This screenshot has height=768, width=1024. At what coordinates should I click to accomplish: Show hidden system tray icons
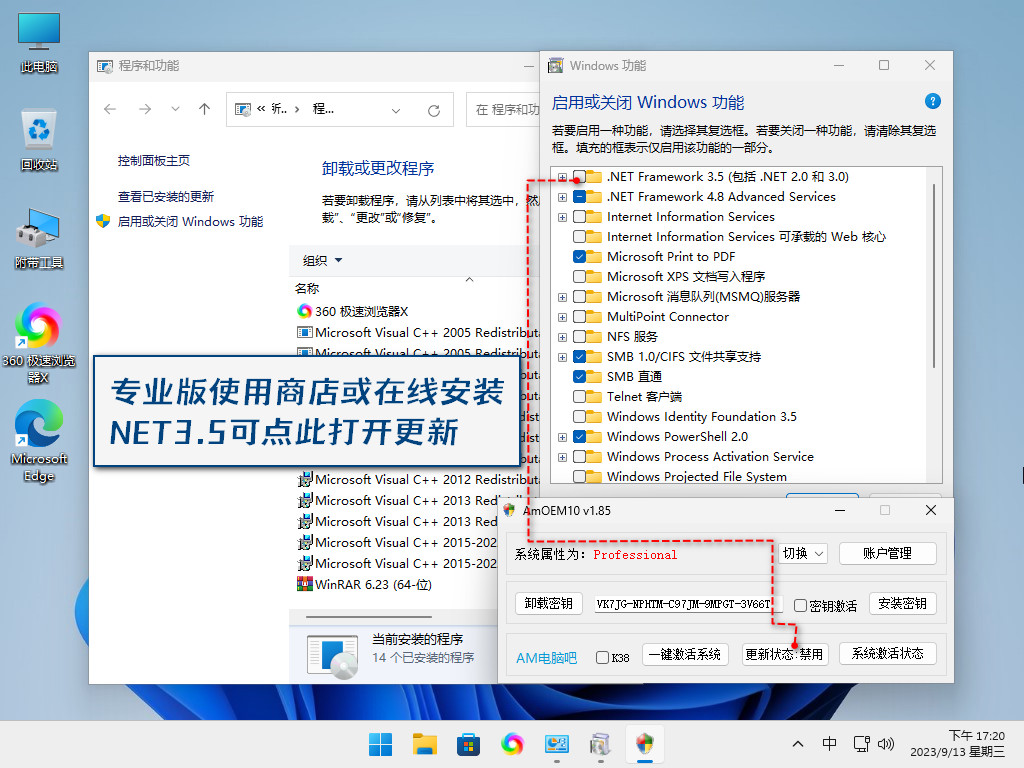(797, 744)
